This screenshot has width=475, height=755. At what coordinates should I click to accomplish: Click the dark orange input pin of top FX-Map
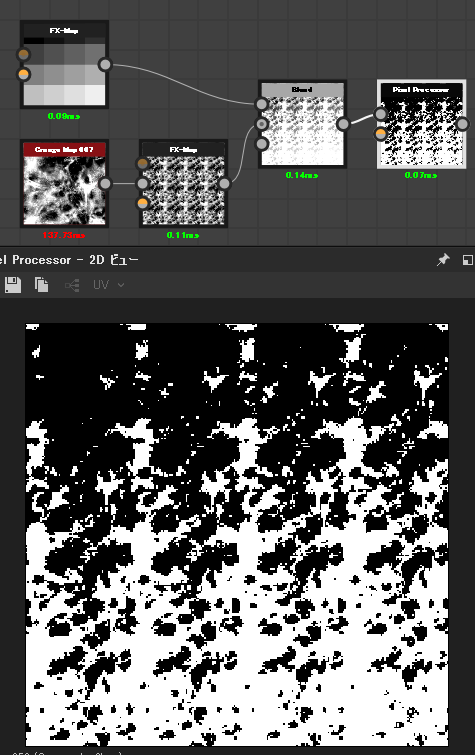pos(23,54)
